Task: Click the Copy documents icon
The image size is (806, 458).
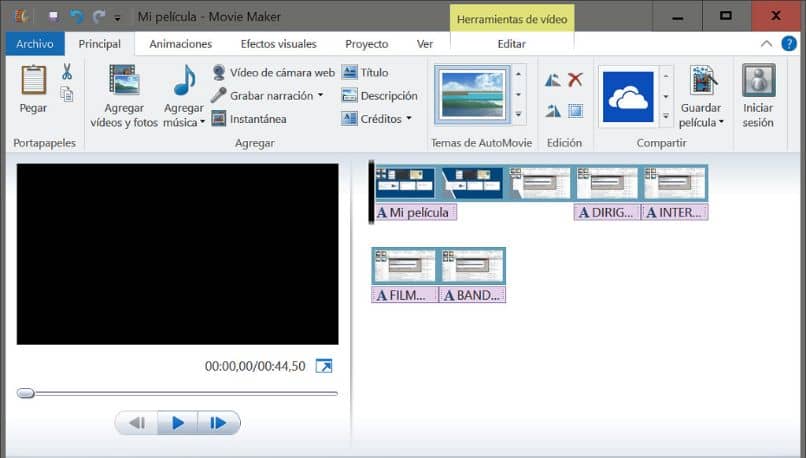Action: click(67, 94)
